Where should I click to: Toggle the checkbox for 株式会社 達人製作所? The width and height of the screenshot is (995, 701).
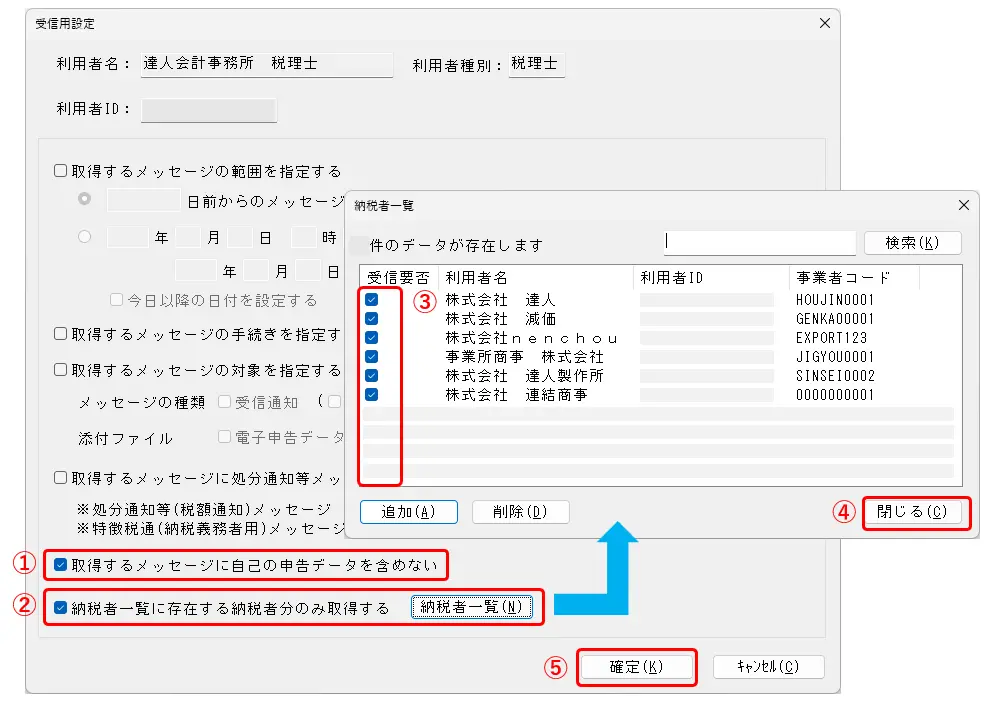click(x=372, y=376)
